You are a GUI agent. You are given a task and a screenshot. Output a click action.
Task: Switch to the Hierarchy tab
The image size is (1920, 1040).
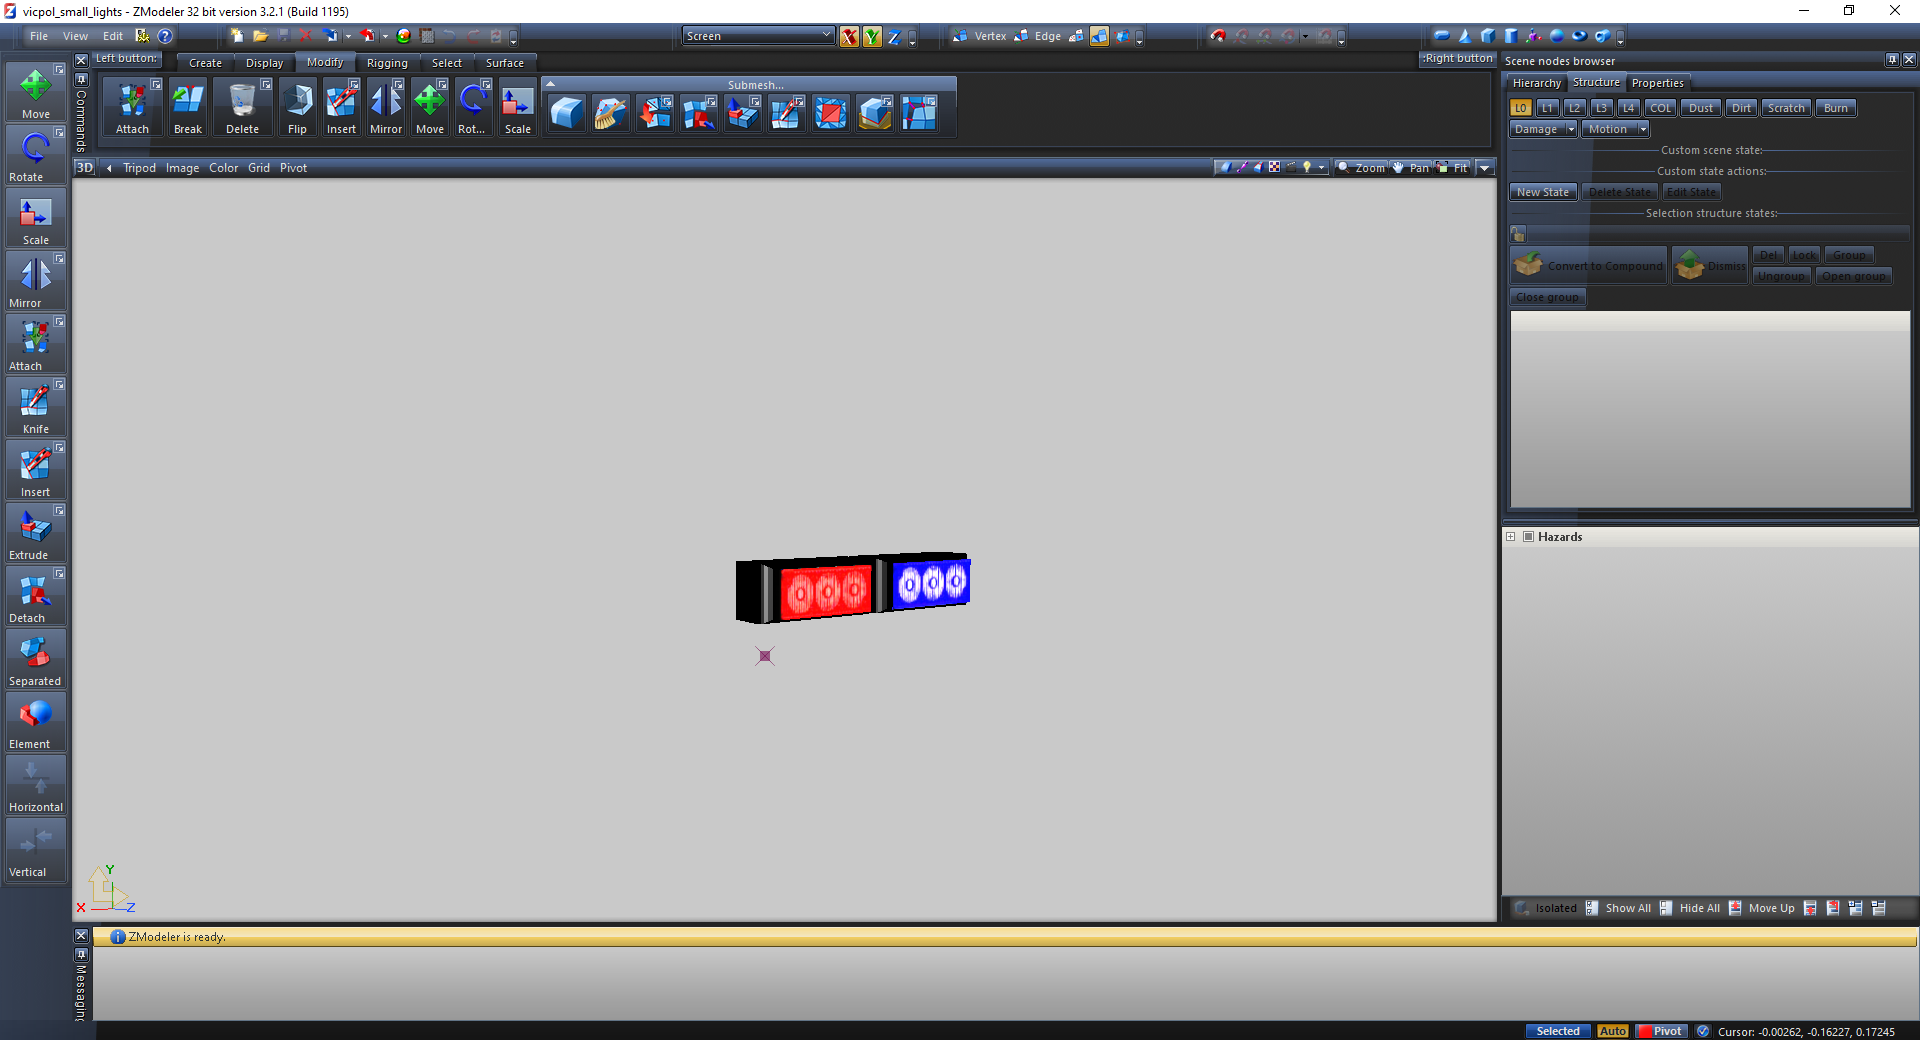[1536, 83]
